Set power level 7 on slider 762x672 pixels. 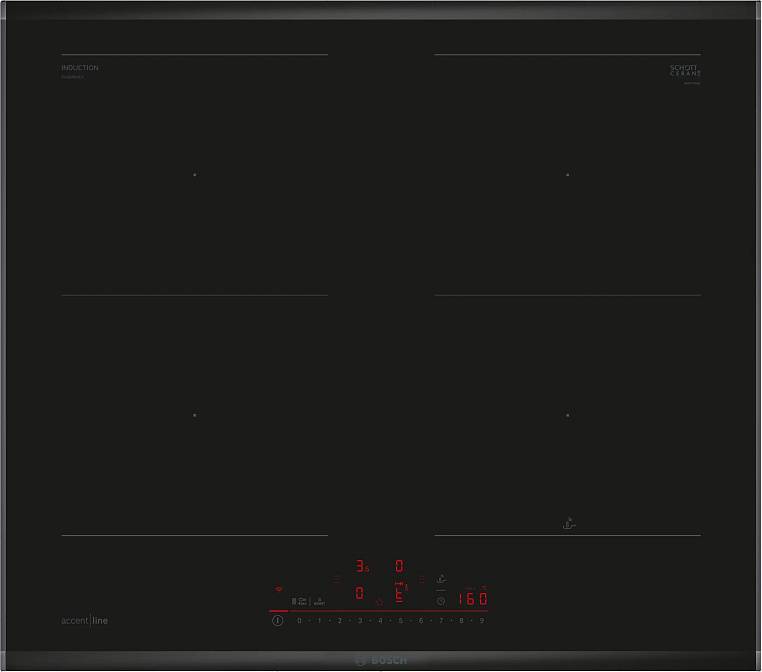pos(441,620)
